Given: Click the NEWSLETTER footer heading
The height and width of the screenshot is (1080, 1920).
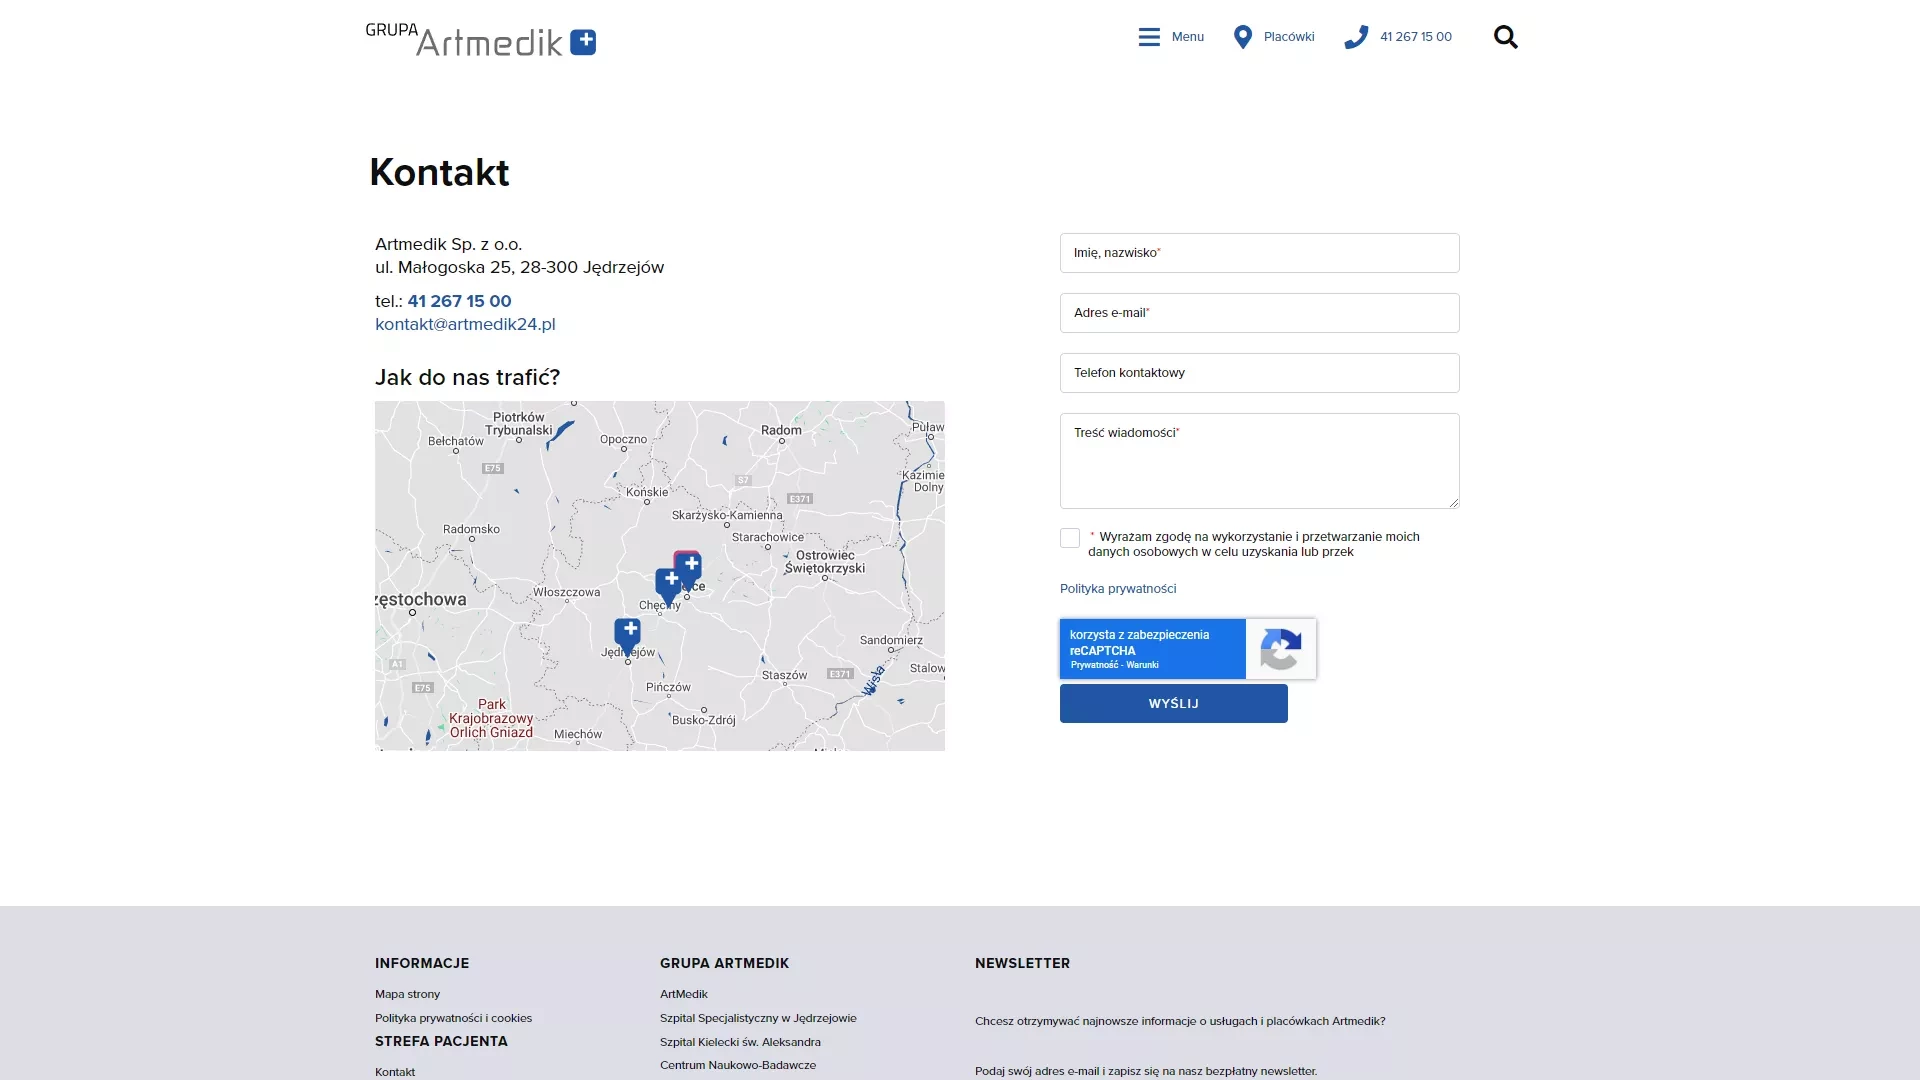Looking at the screenshot, I should coord(1022,963).
